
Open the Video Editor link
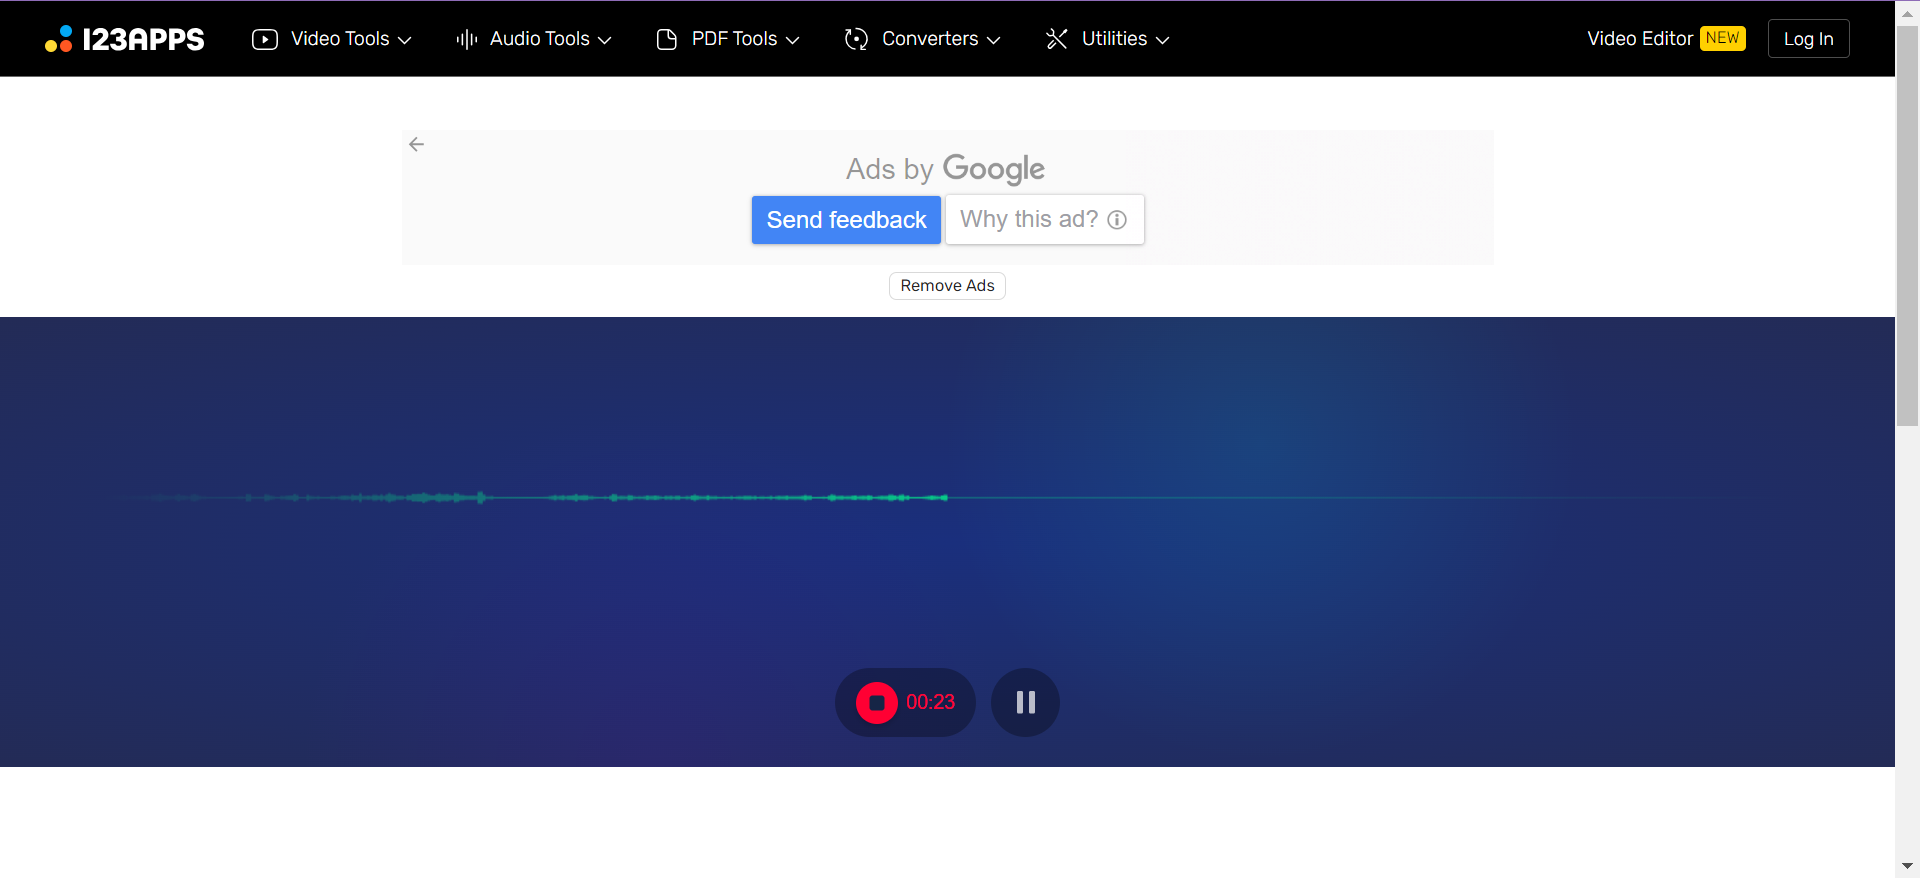[1639, 39]
